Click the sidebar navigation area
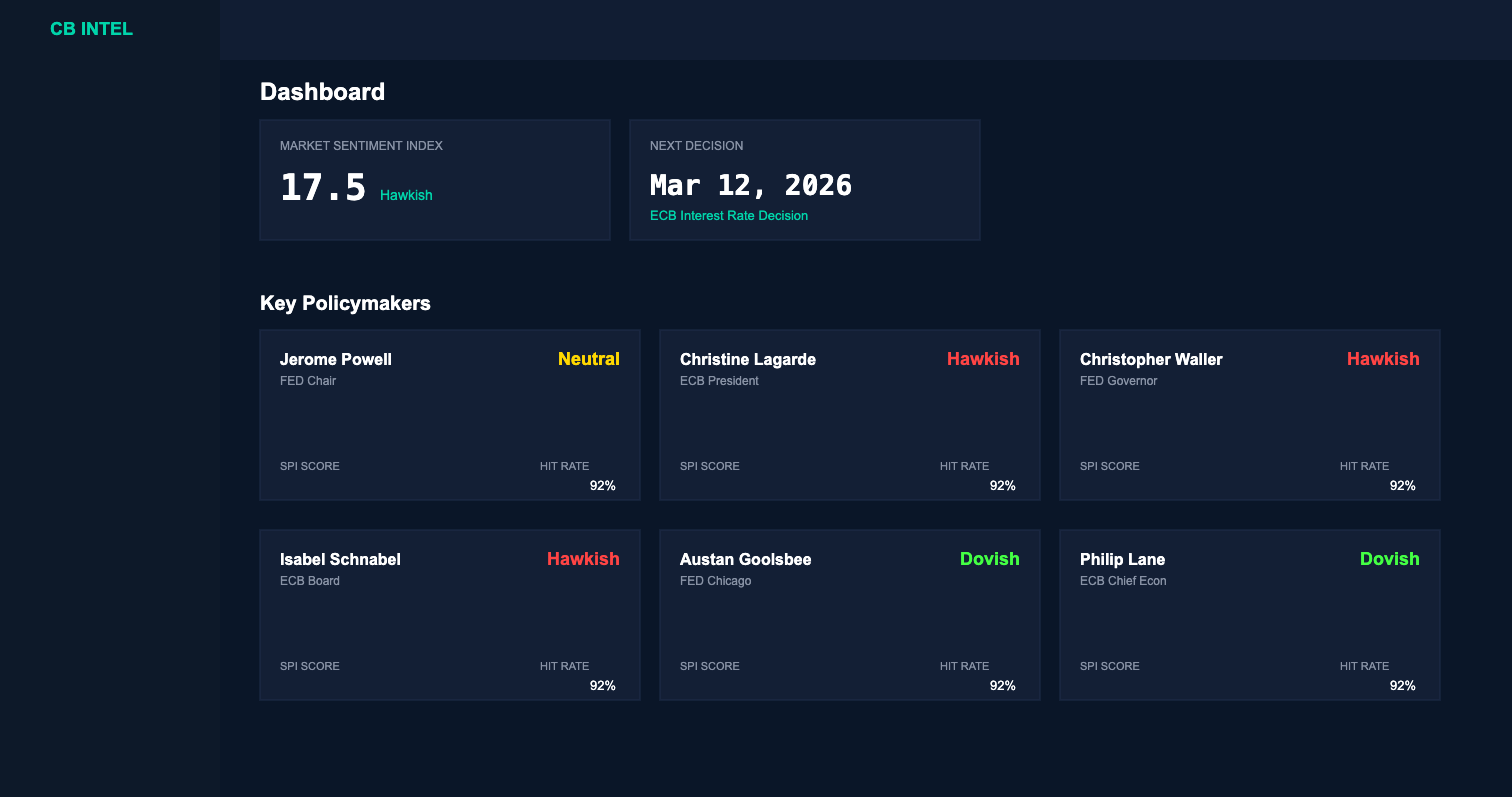Viewport: 1512px width, 797px height. click(x=110, y=400)
